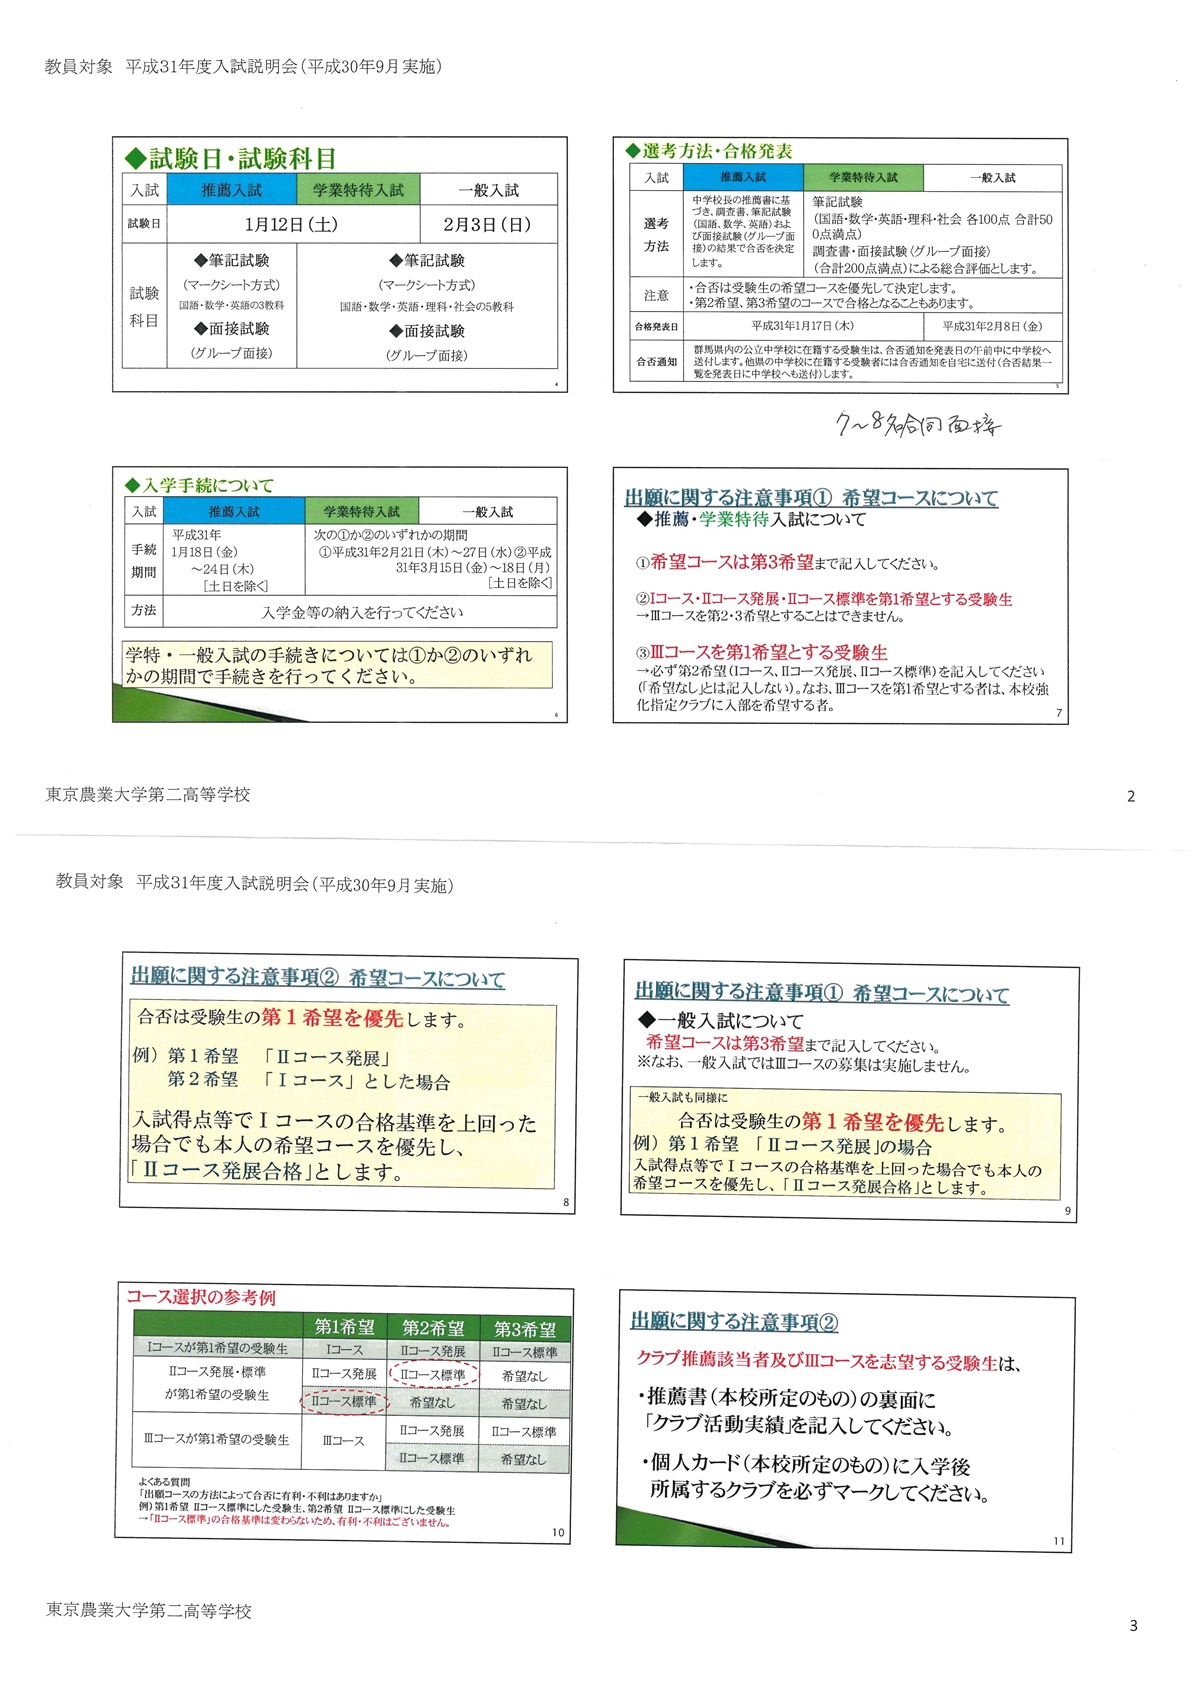Click the 第3希望 column header in the course table
This screenshot has width=1200, height=1697.
[525, 1330]
